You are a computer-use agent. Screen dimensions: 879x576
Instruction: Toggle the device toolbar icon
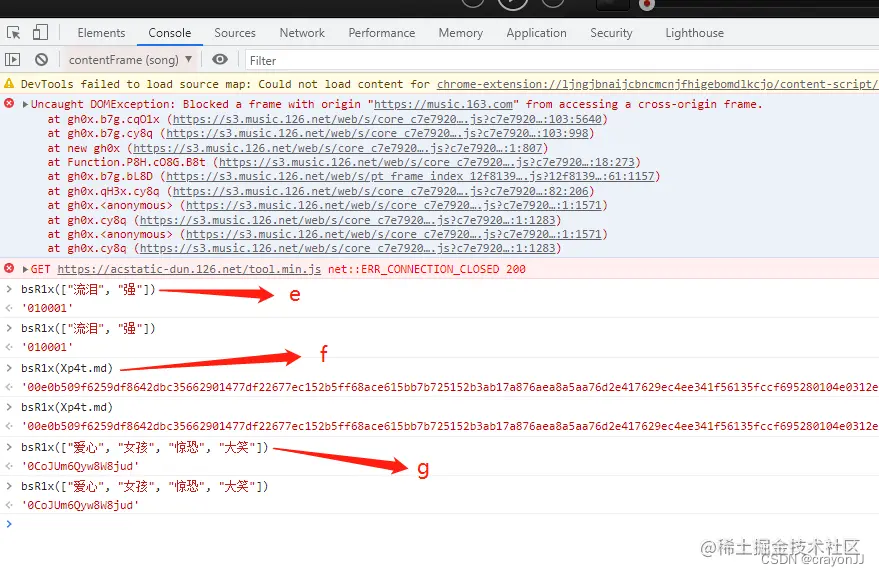[40, 32]
